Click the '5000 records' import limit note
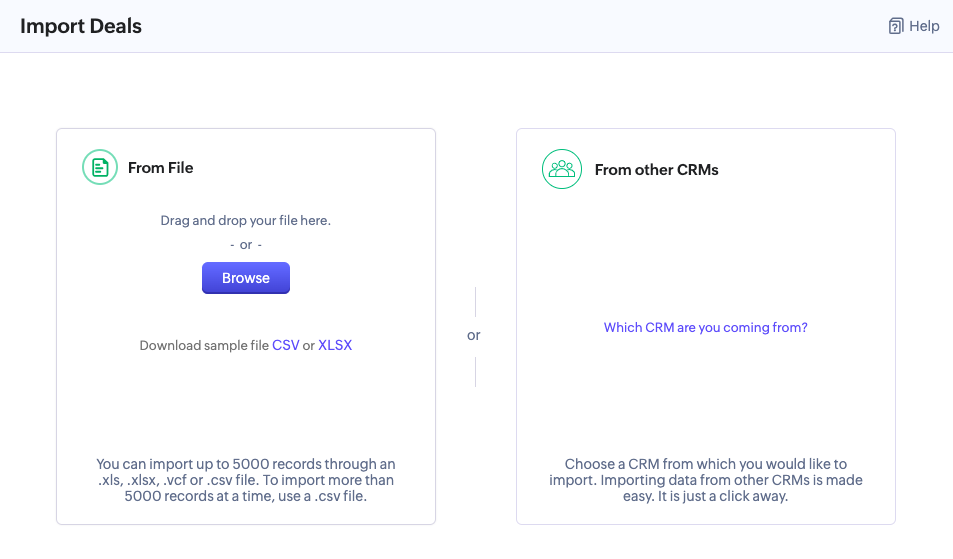Screen dimensions: 953x559 click(x=246, y=480)
